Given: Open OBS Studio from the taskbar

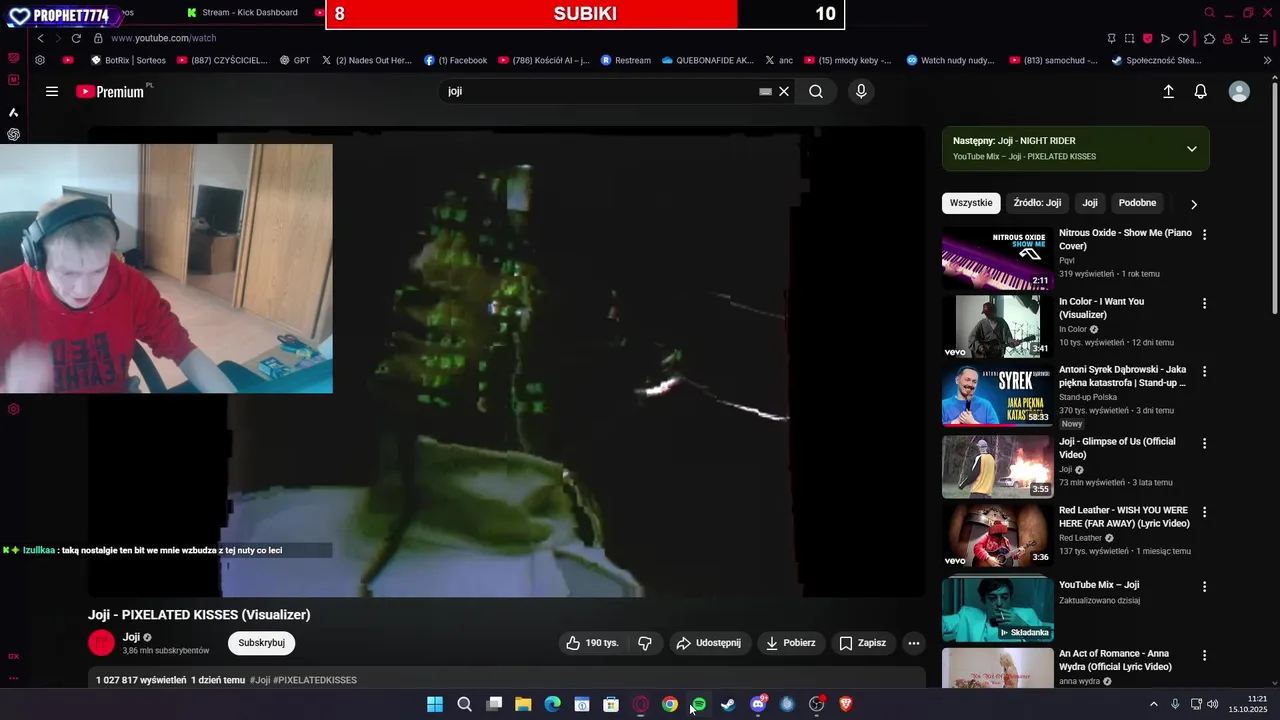Looking at the screenshot, I should (816, 704).
